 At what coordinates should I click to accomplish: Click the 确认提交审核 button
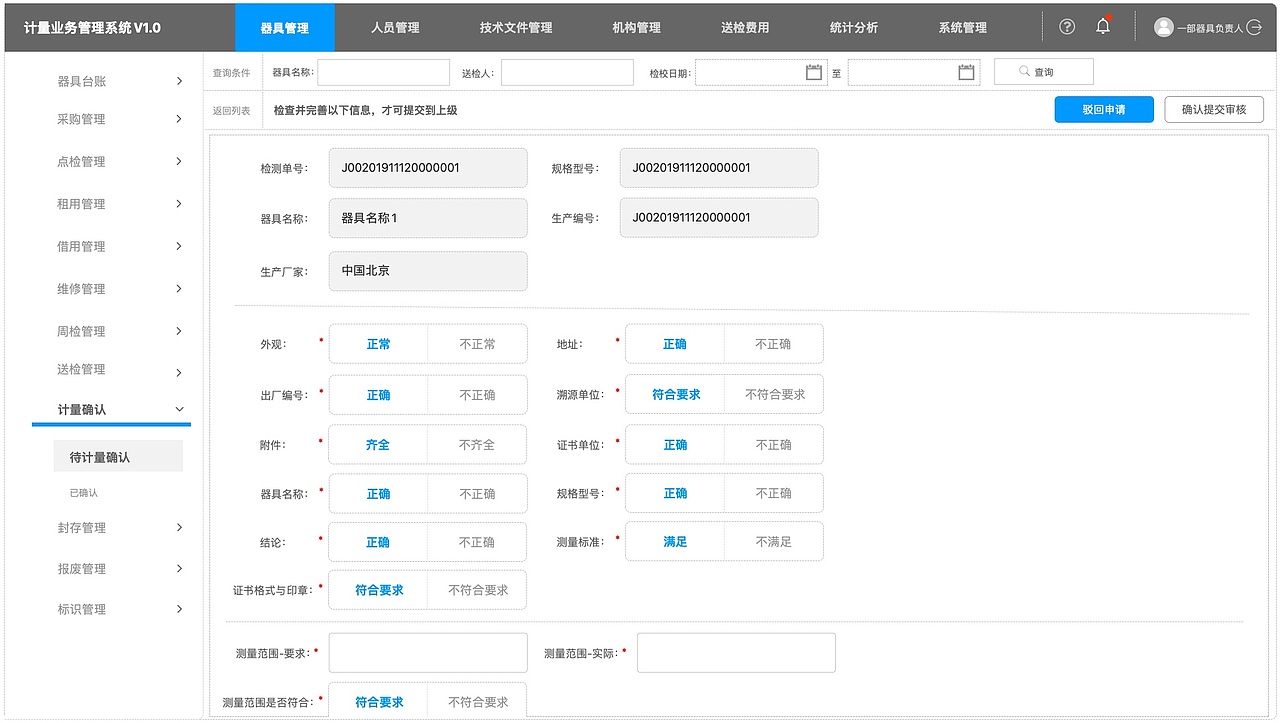(1214, 110)
